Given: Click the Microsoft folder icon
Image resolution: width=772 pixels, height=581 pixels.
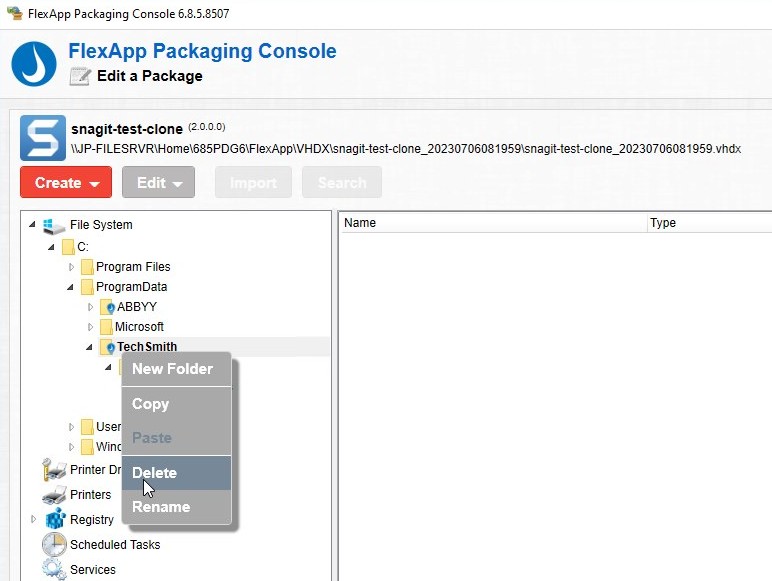Looking at the screenshot, I should pyautogui.click(x=106, y=327).
